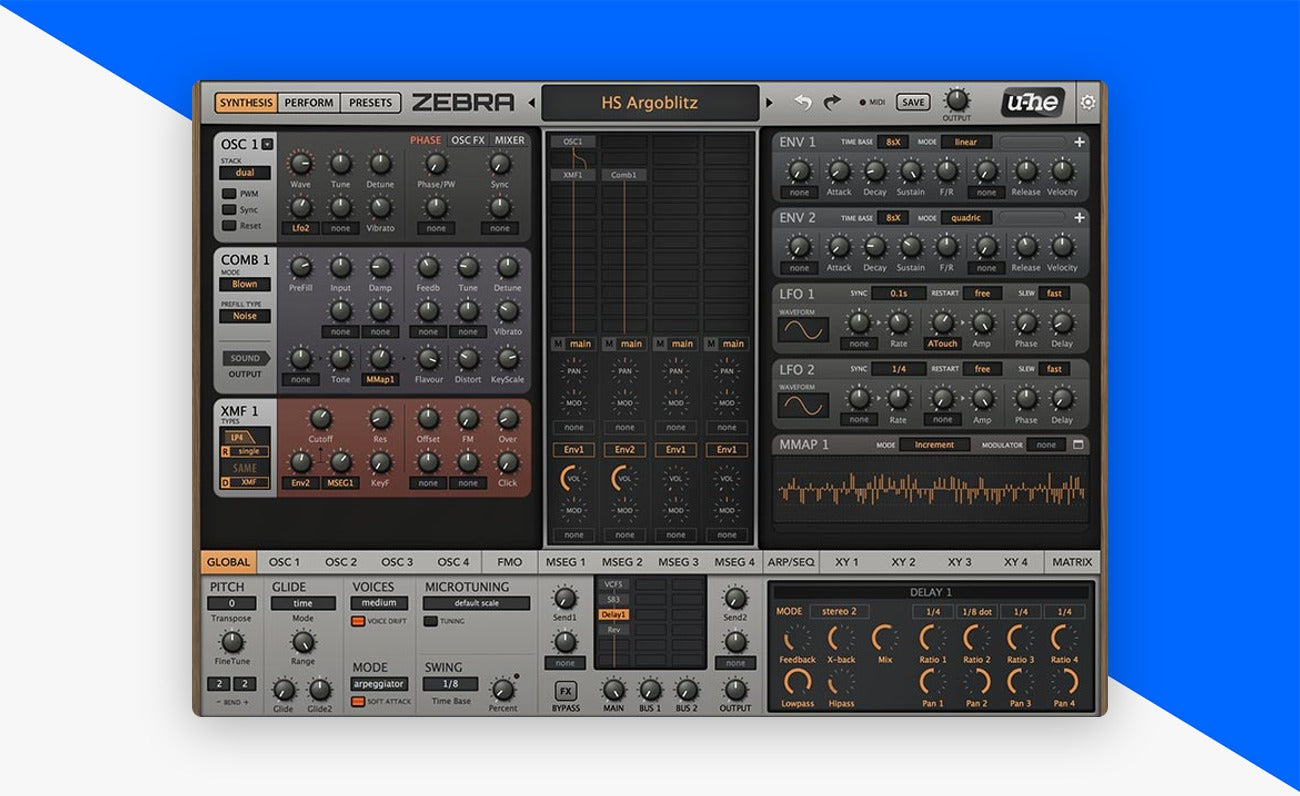This screenshot has width=1300, height=796.
Task: Click the undo arrow icon
Action: 803,102
